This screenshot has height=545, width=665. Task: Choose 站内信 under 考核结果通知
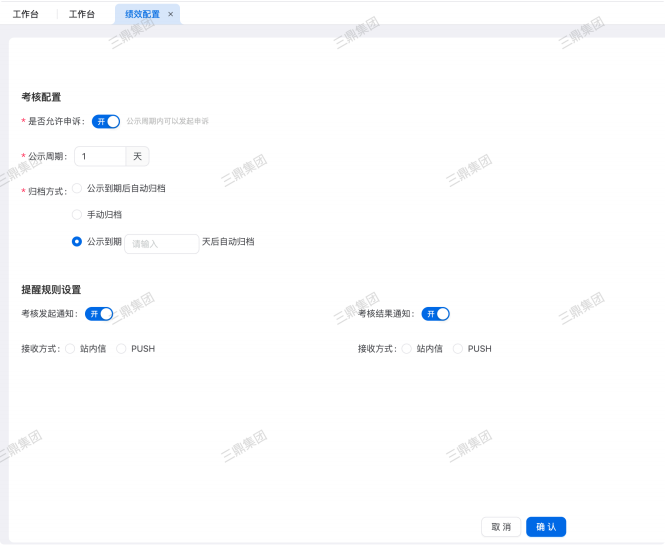point(406,349)
